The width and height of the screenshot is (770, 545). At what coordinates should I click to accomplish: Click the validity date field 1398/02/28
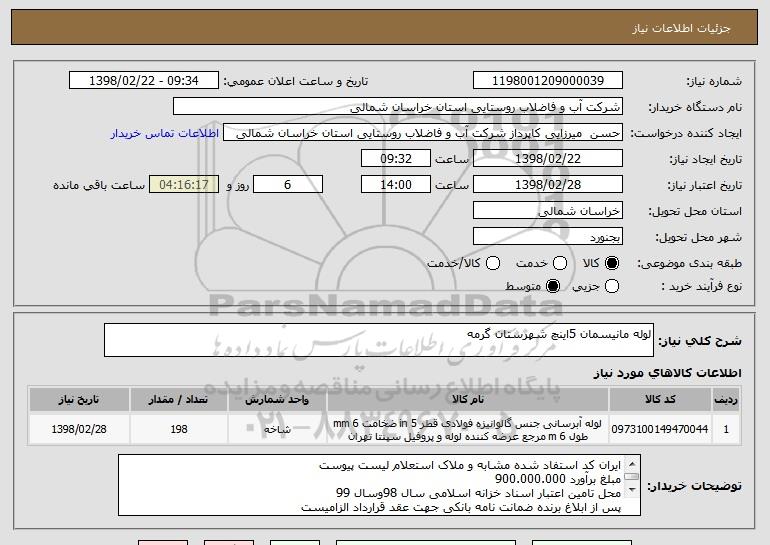point(548,185)
